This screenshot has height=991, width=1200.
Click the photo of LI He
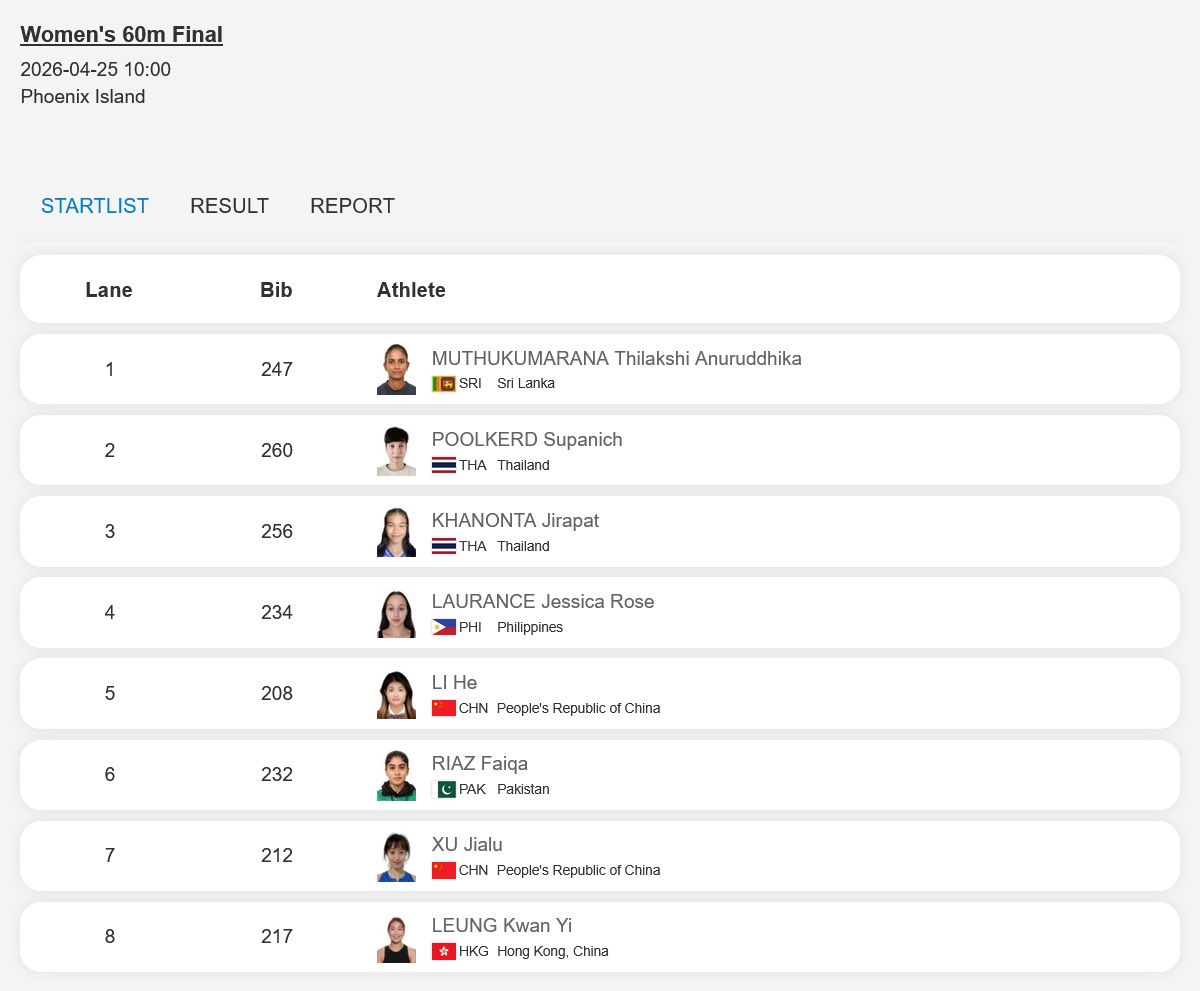click(396, 694)
